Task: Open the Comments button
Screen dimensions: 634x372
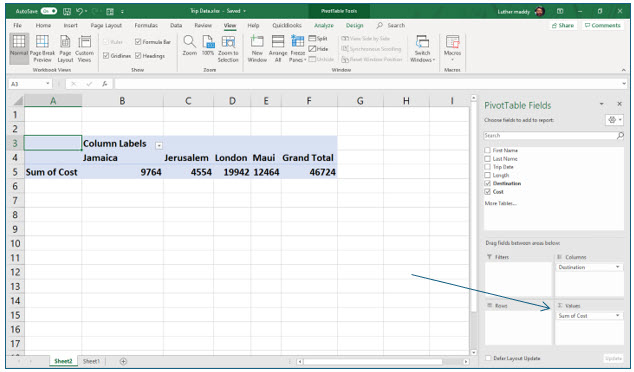Action: (x=602, y=25)
